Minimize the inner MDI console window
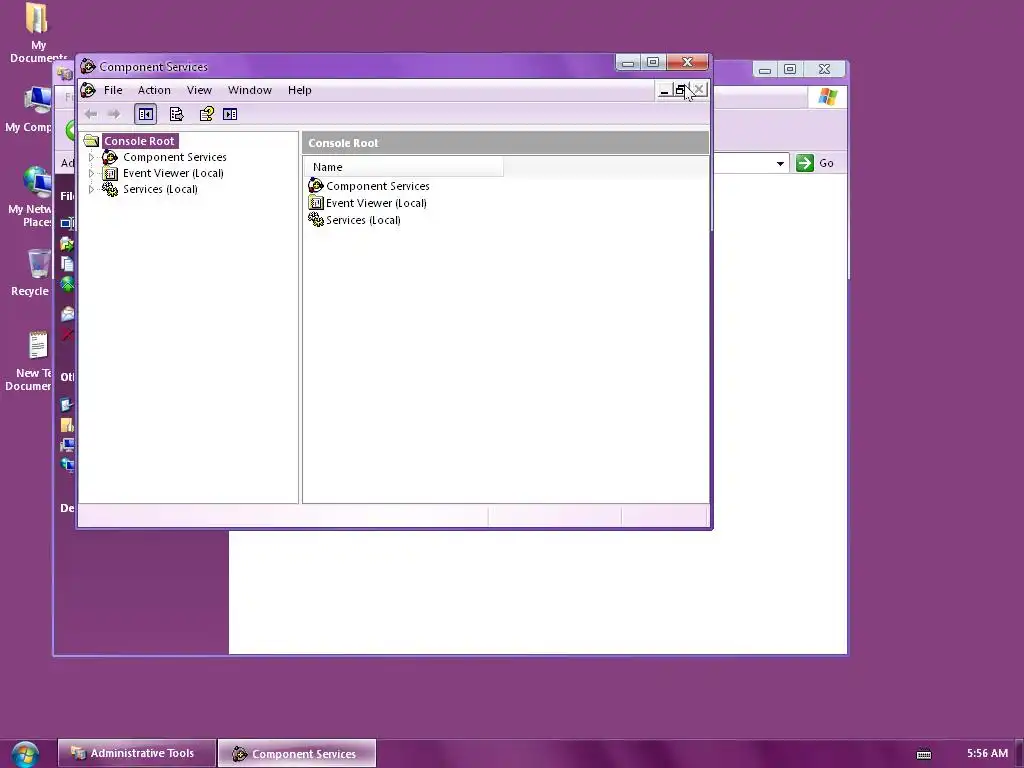 [664, 91]
